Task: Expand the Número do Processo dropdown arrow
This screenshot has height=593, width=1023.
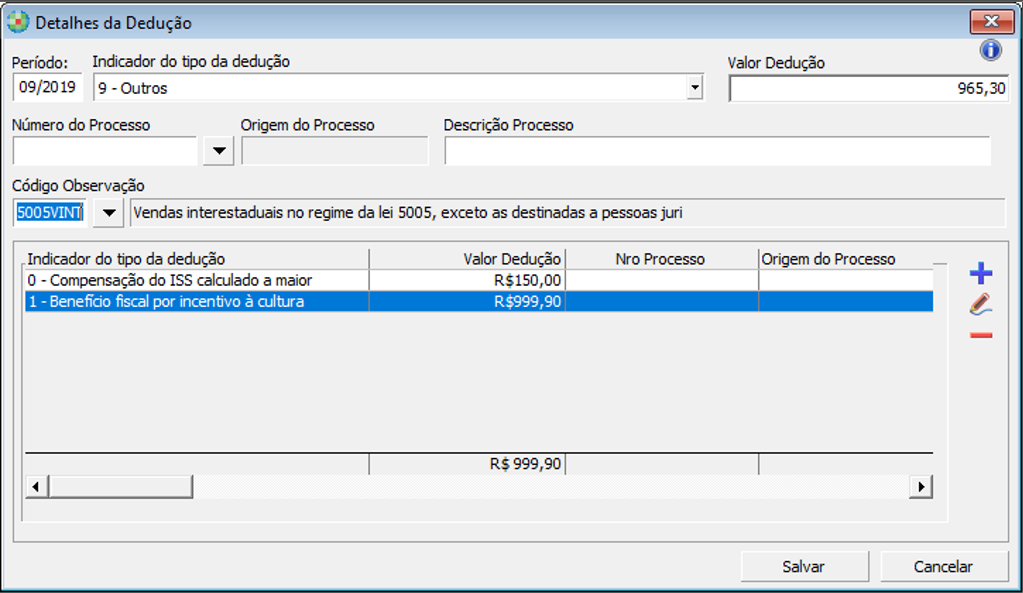Action: point(218,151)
